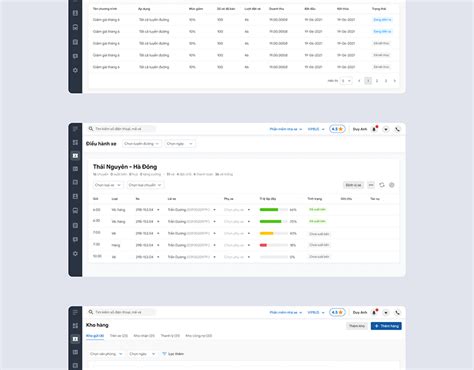Click the 4.5 star rating badge in Điều hành xe panel
Image resolution: width=474 pixels, height=370 pixels.
(x=337, y=129)
